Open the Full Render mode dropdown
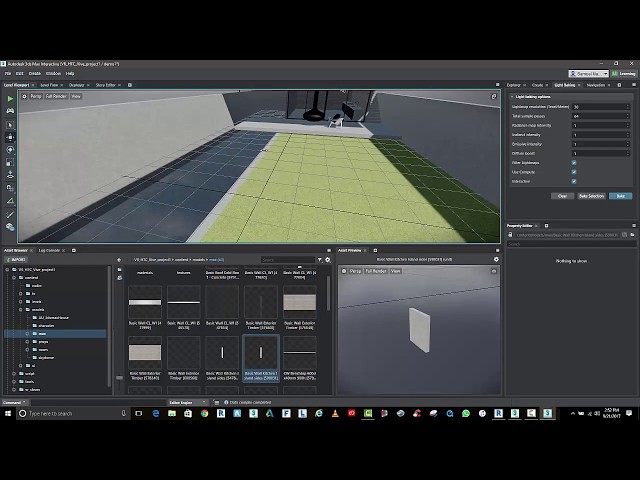The width and height of the screenshot is (640, 480). [56, 96]
